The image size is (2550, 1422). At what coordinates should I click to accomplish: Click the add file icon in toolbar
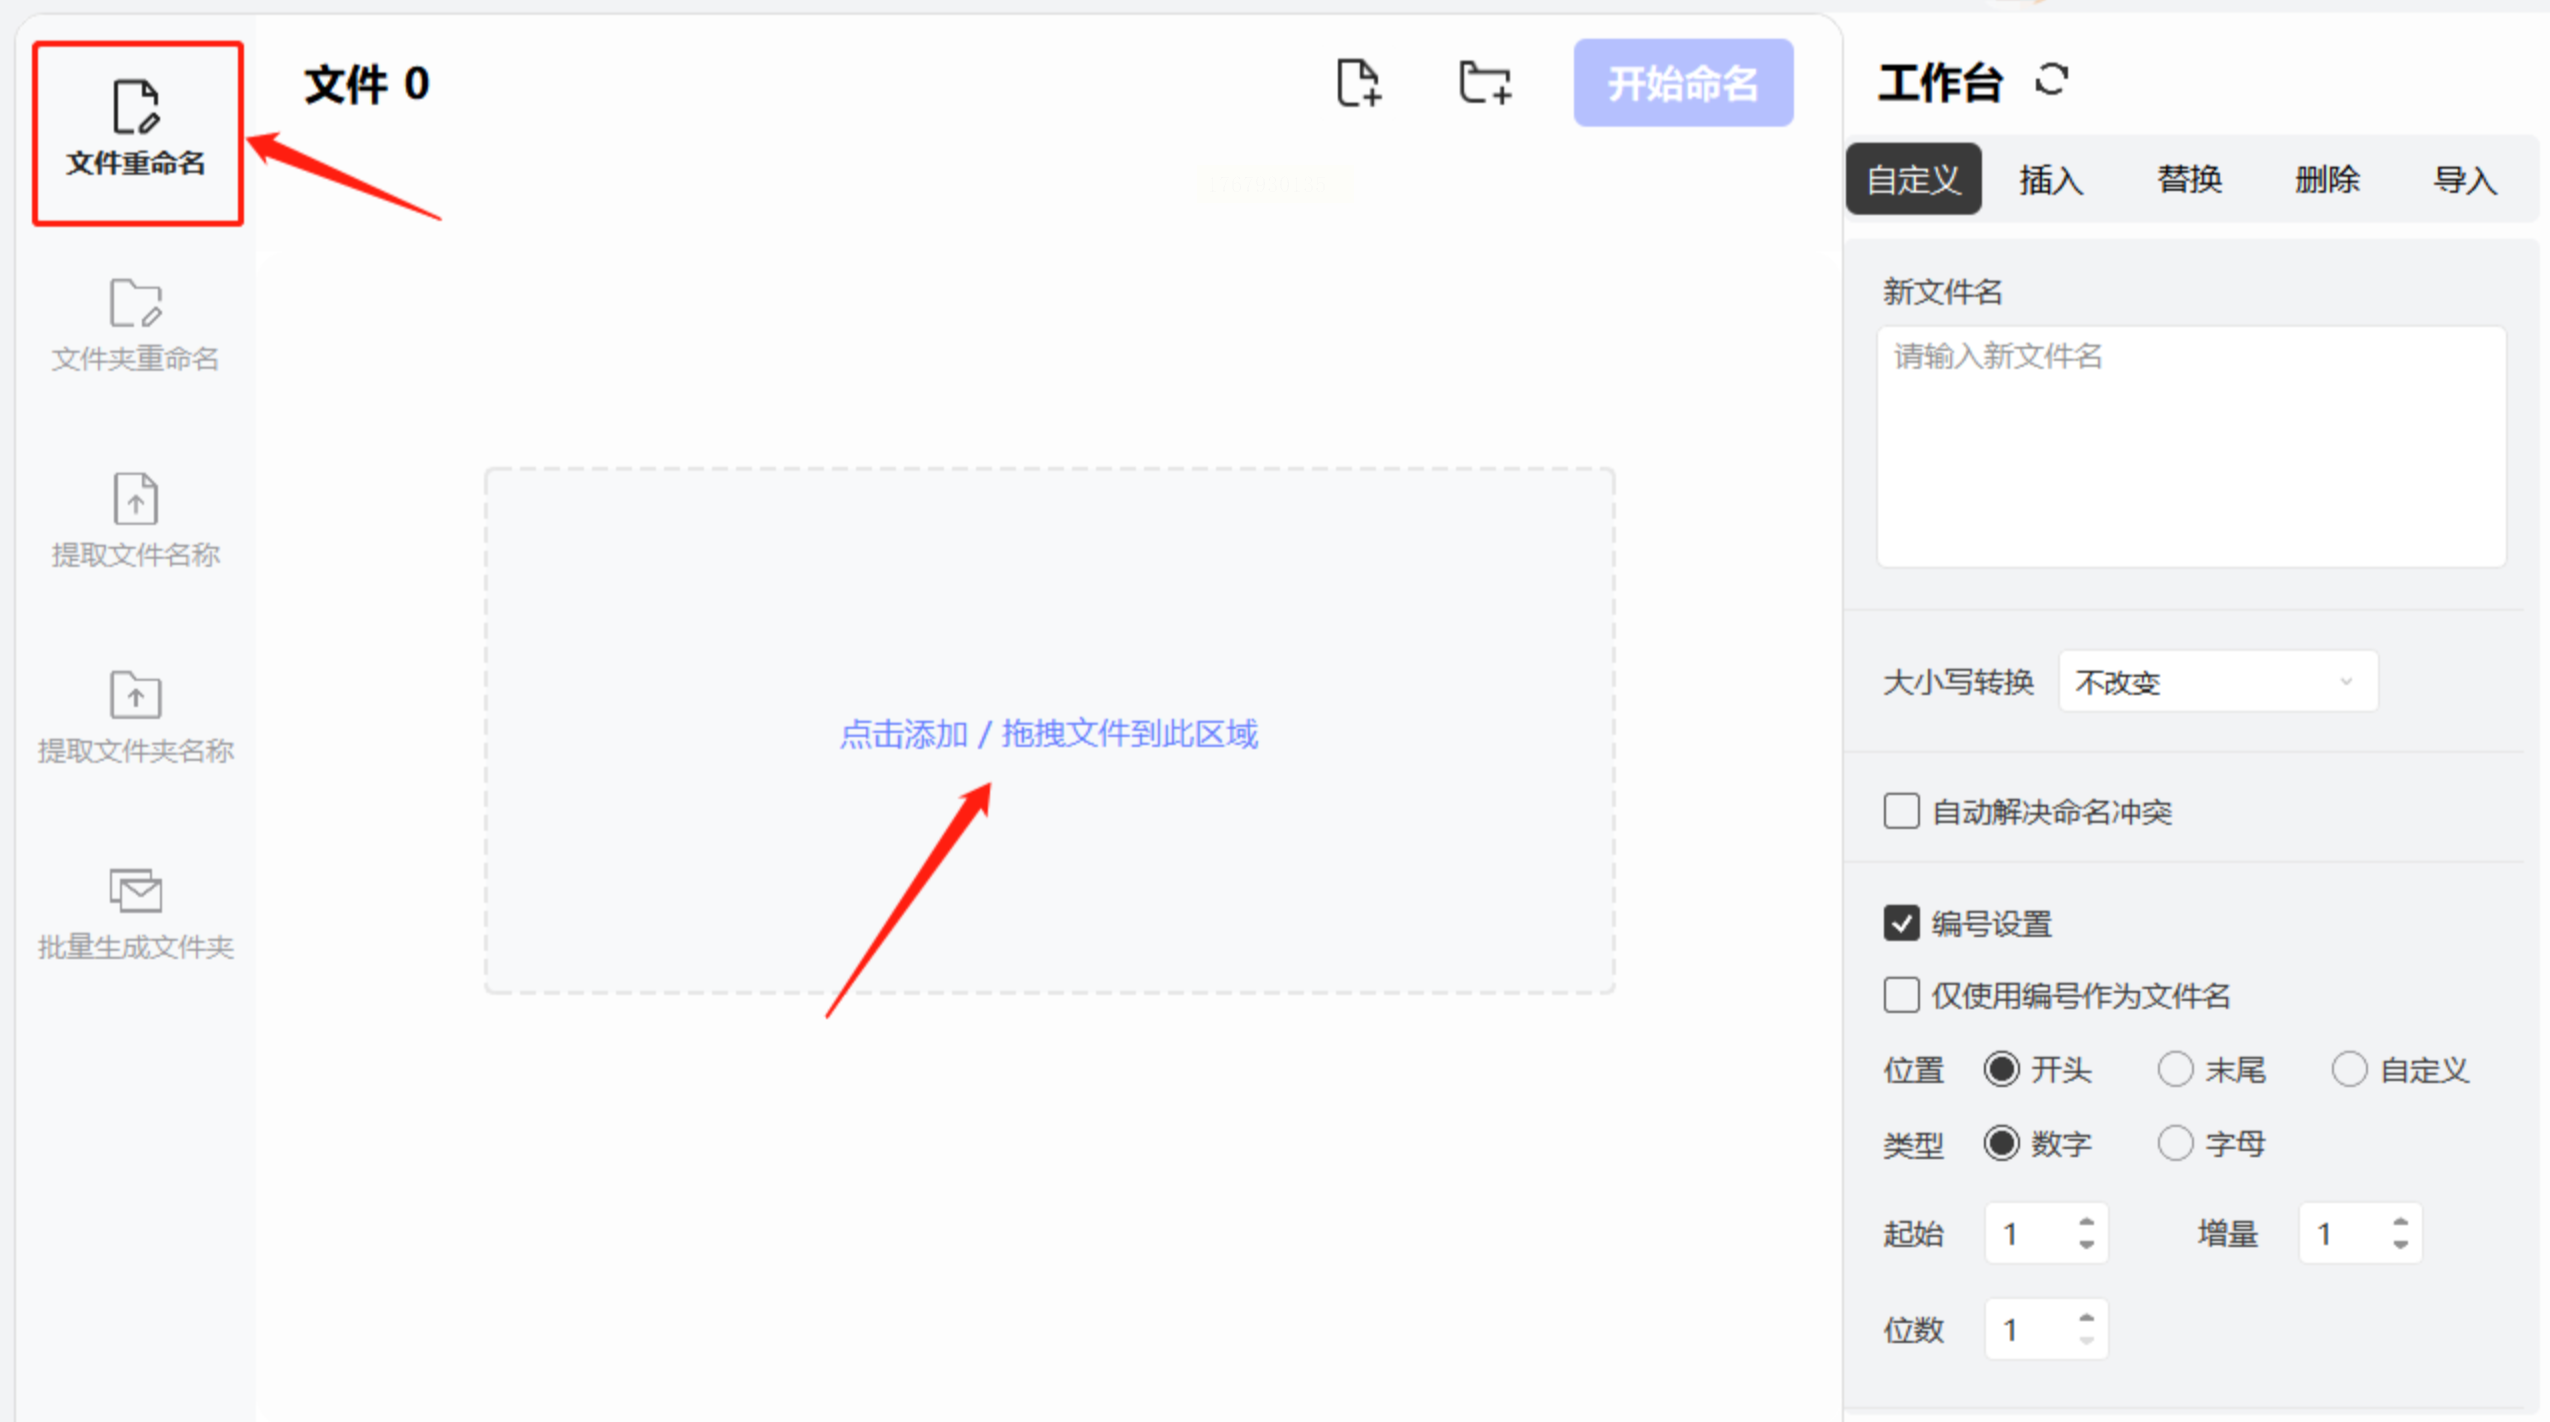pos(1358,83)
